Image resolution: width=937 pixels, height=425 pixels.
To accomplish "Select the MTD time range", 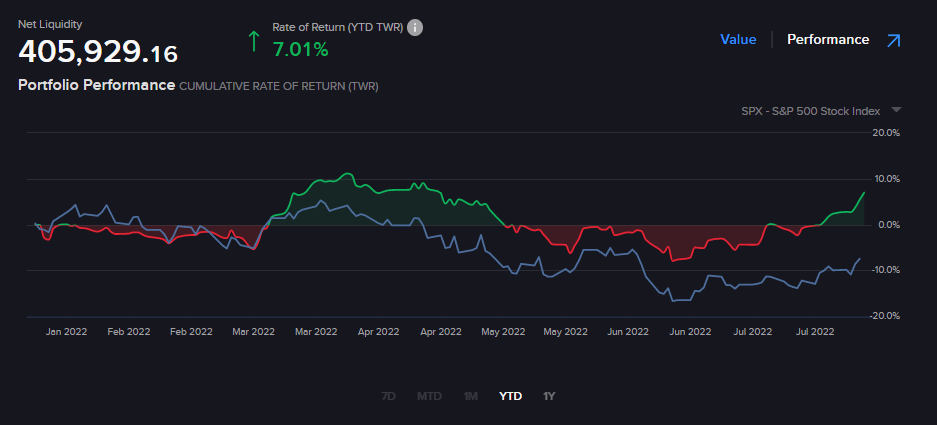I will pos(429,396).
